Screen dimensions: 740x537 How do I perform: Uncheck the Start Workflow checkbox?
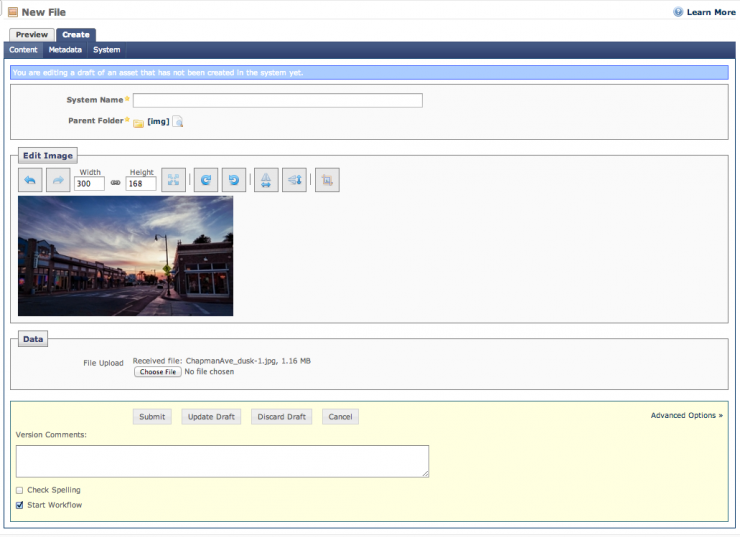(20, 505)
